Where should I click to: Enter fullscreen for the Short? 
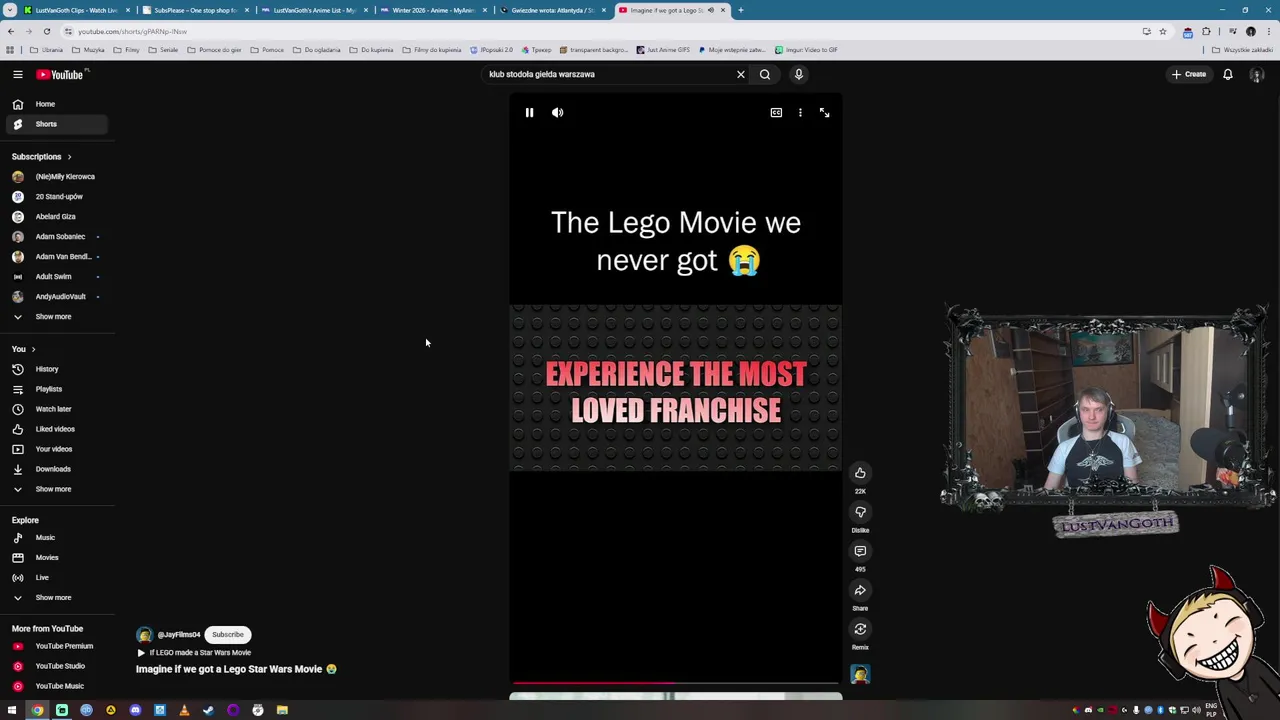(x=824, y=113)
